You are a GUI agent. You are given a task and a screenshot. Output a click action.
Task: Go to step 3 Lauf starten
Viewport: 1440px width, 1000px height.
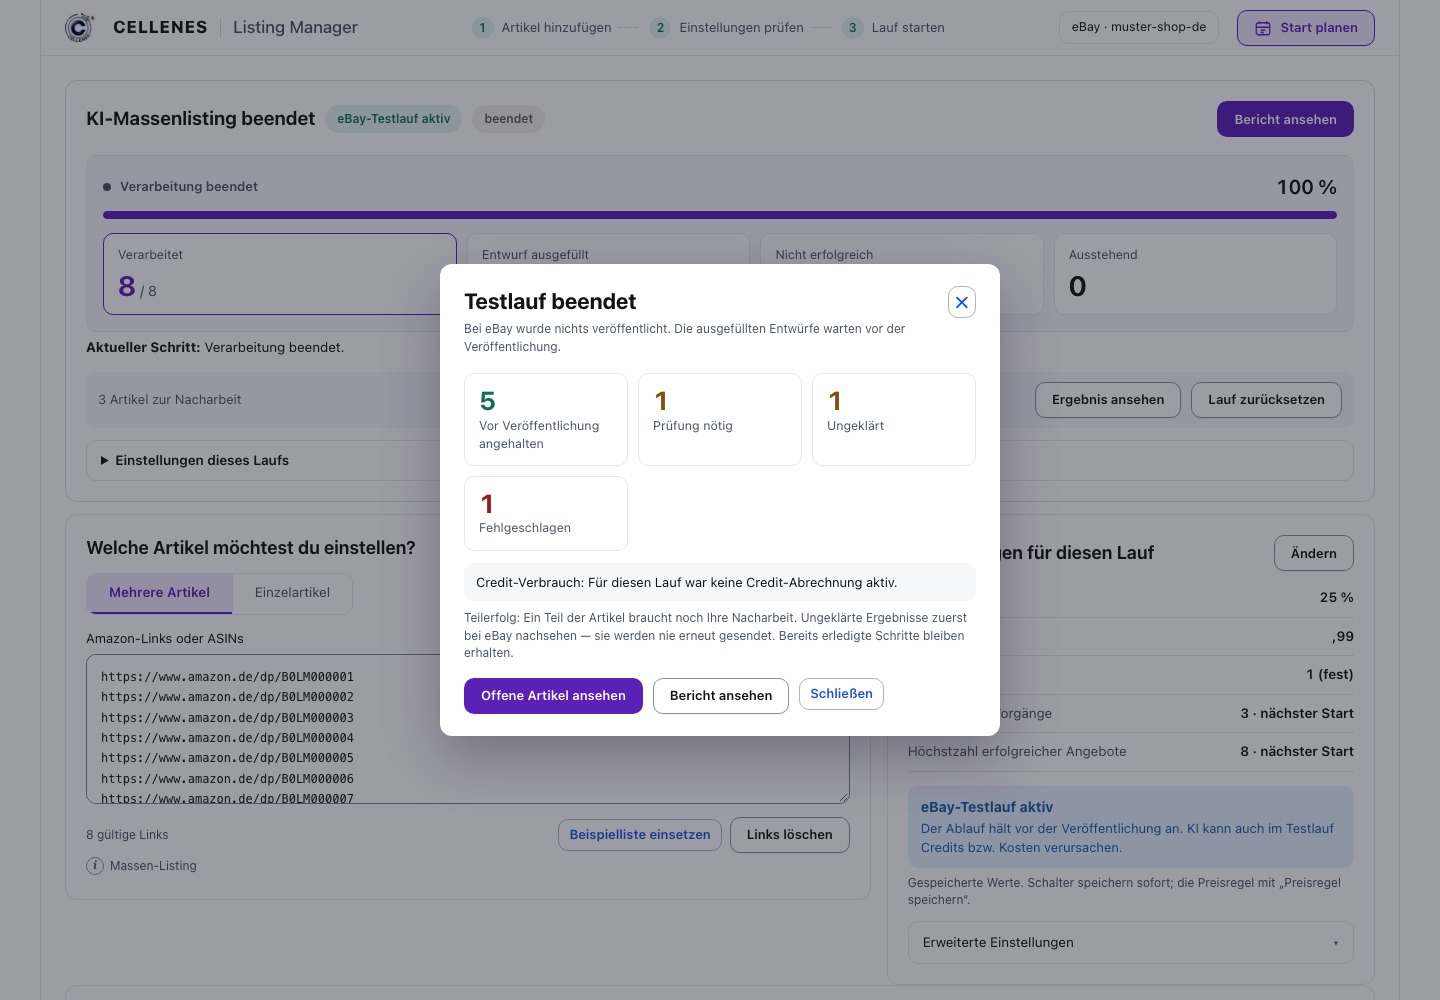894,28
